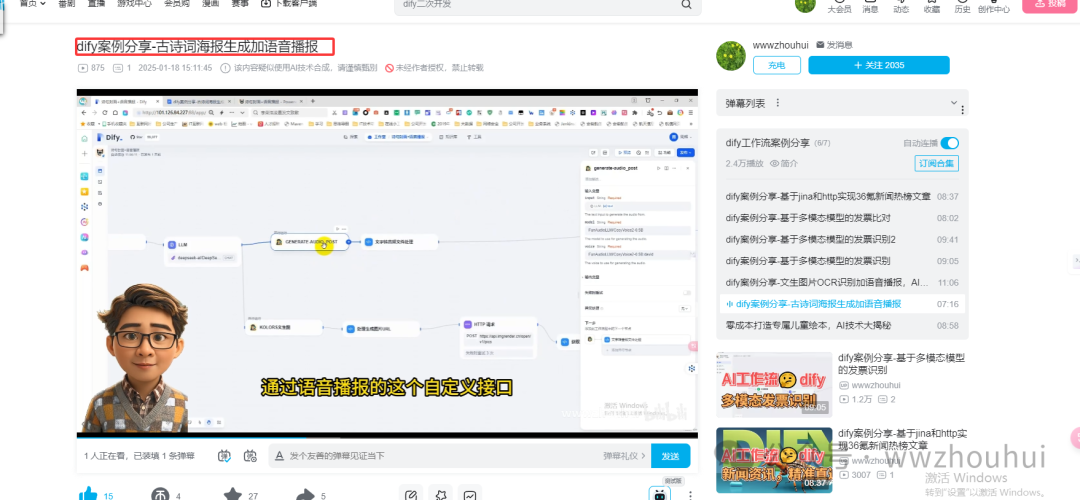Click the coin donation icon
The image size is (1080, 500).
160,494
